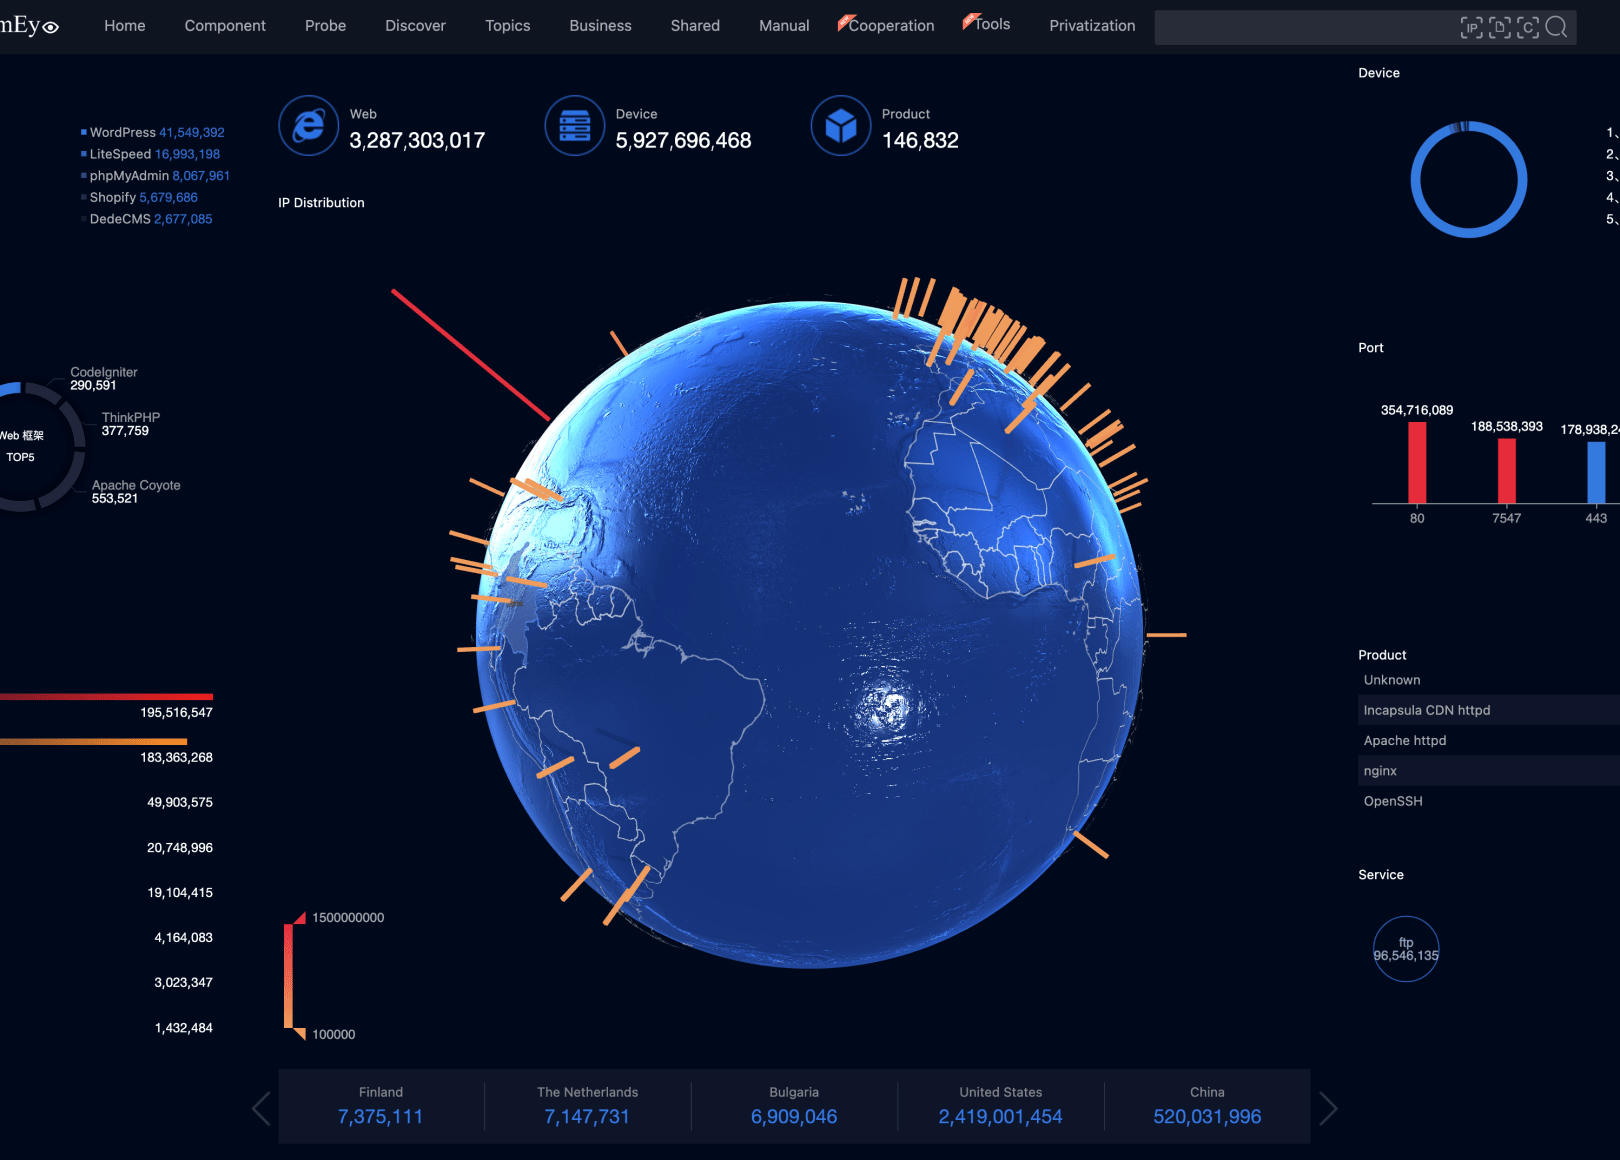
Task: Select China showing 520,031,996 devices
Action: (1206, 1106)
